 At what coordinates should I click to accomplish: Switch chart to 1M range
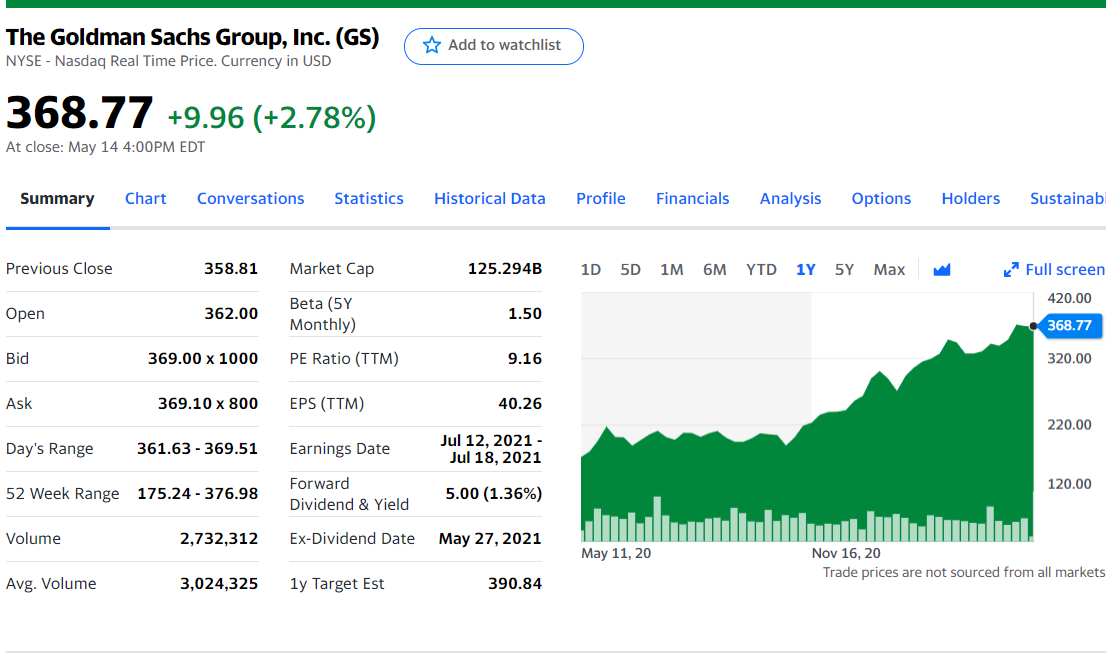click(671, 269)
